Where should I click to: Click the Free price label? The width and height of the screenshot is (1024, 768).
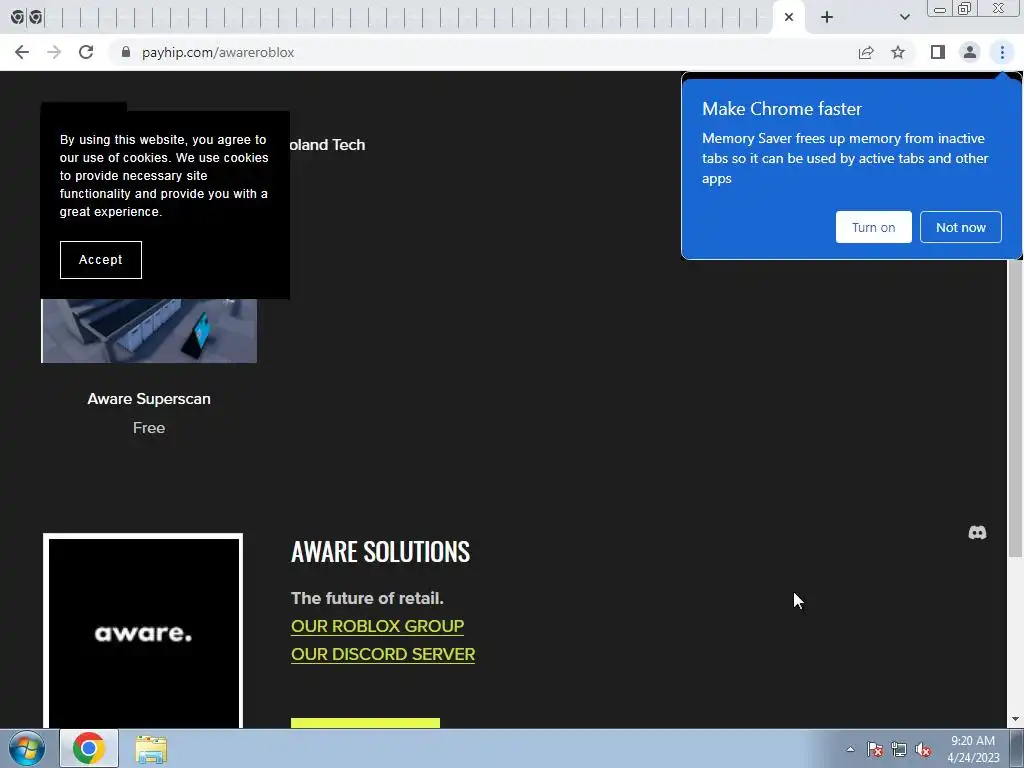pyautogui.click(x=149, y=428)
